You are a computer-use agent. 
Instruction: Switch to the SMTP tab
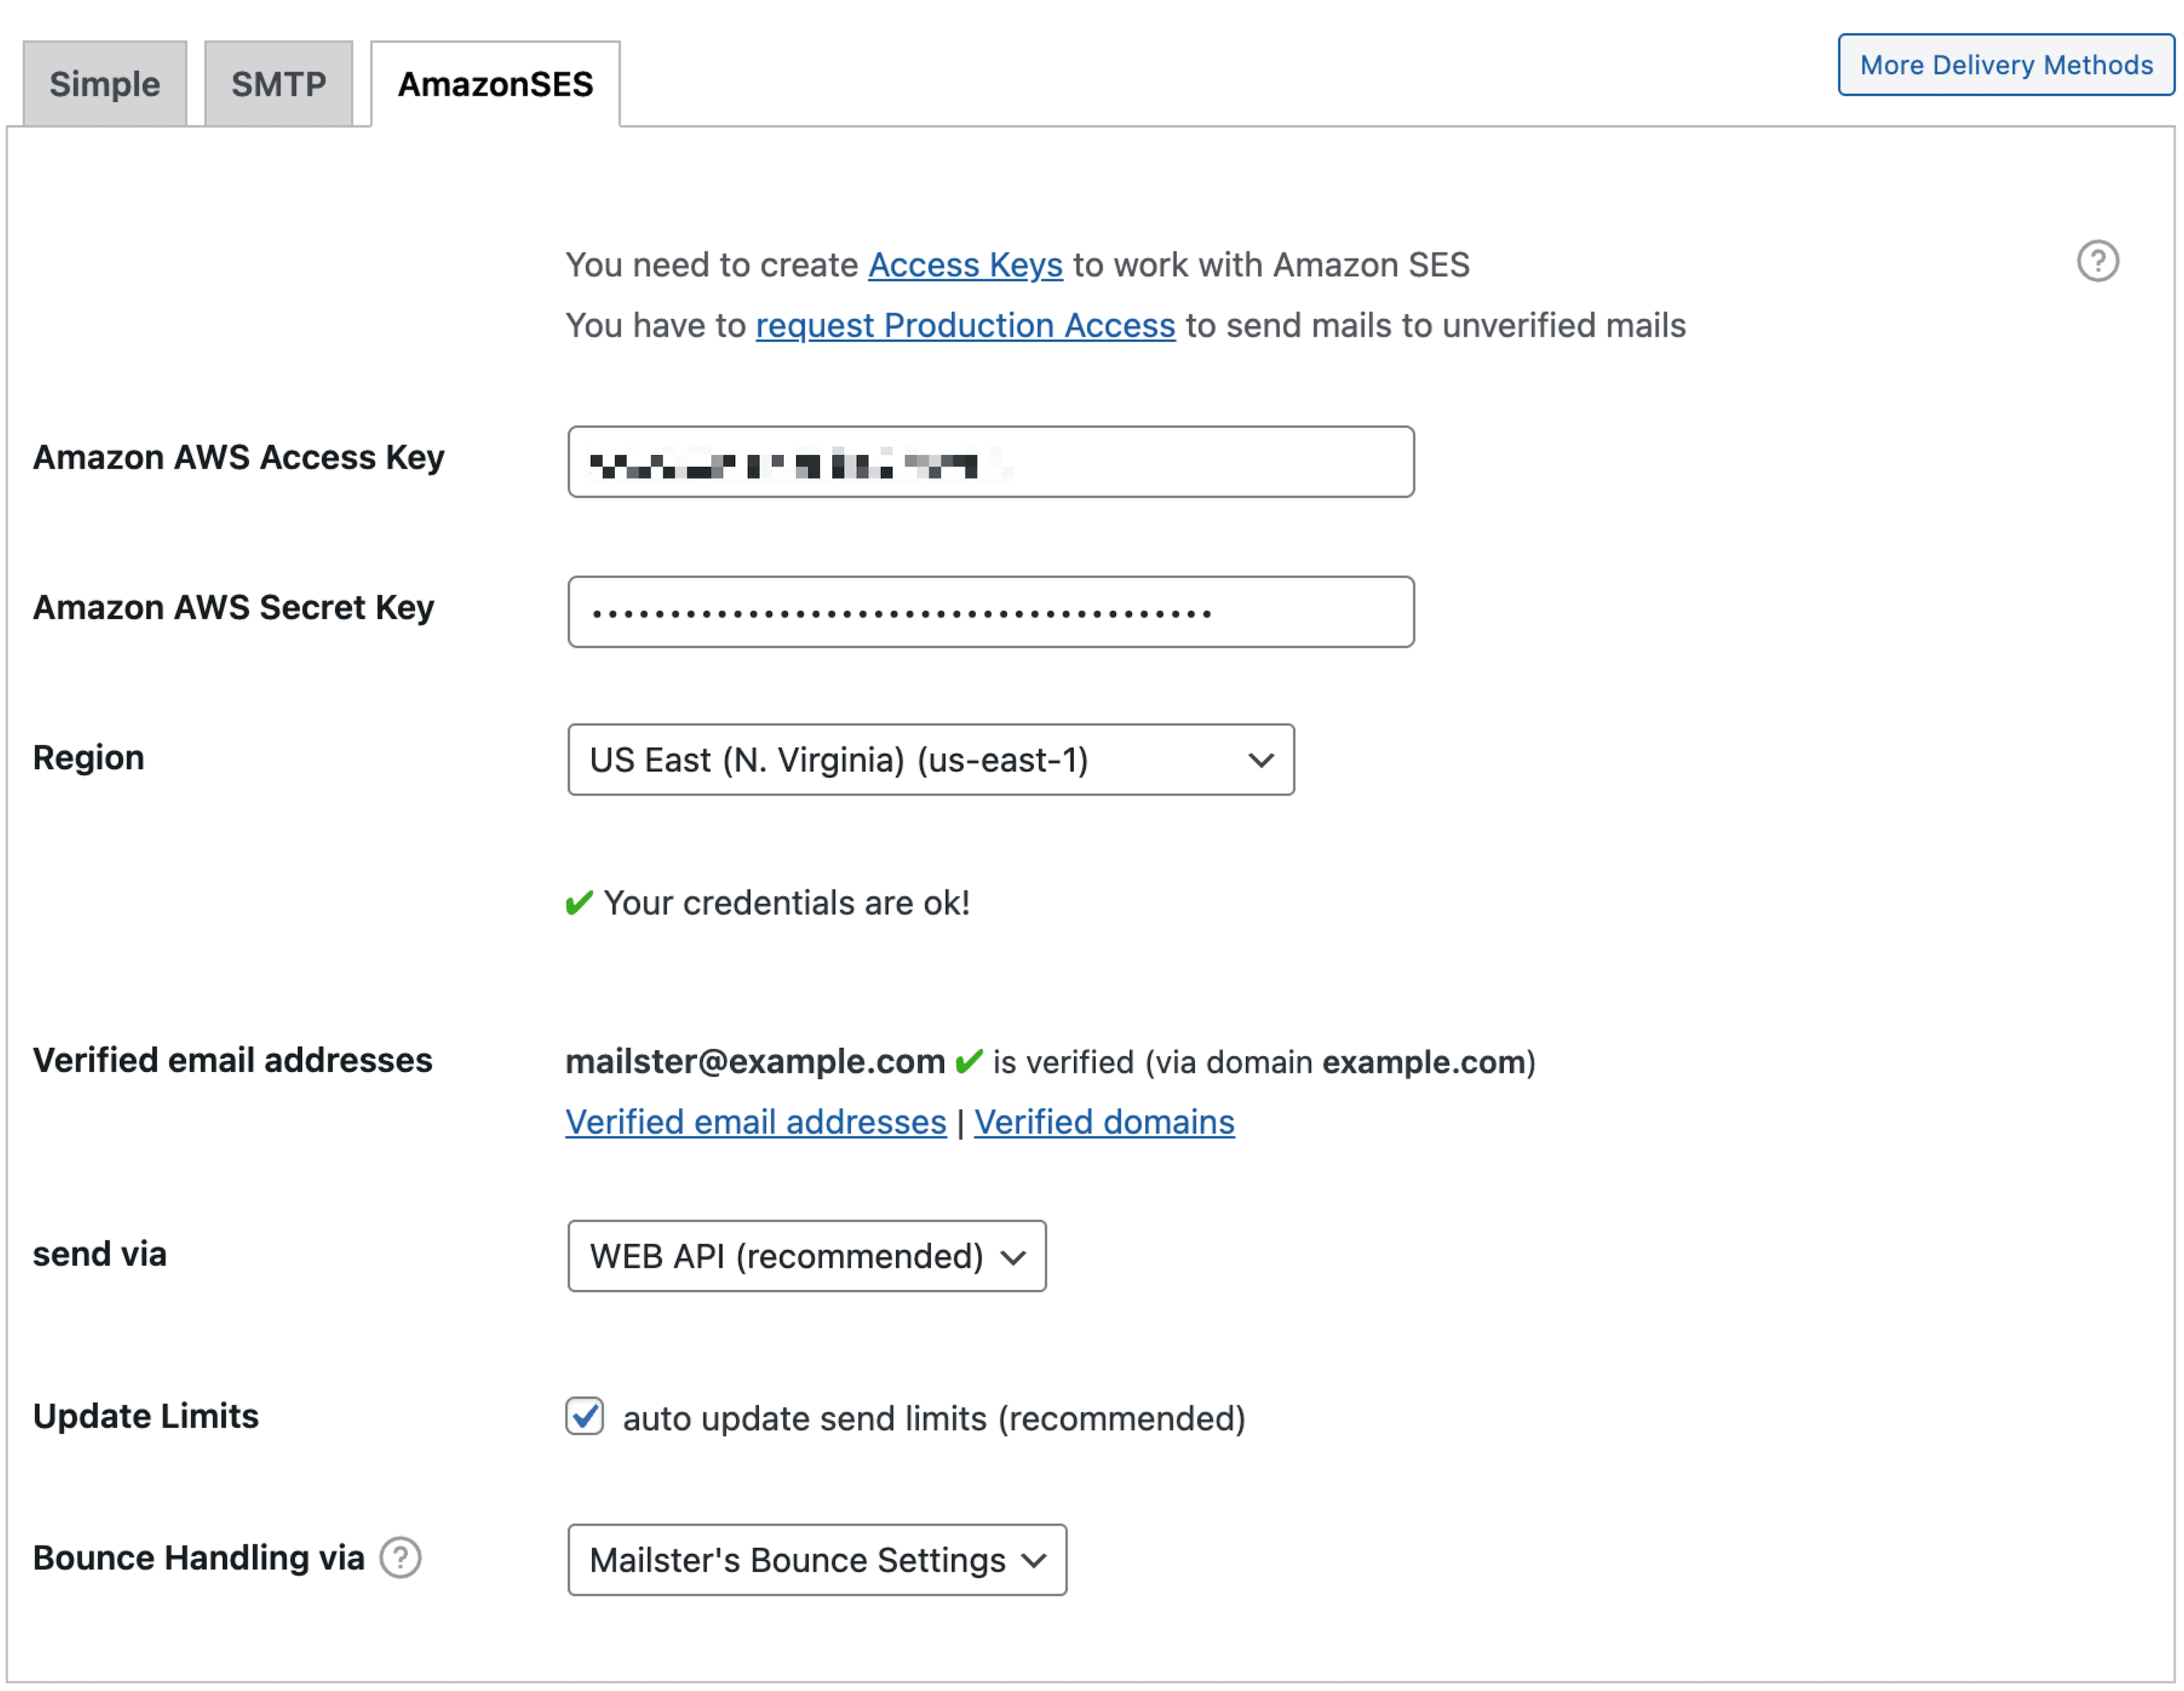click(278, 84)
